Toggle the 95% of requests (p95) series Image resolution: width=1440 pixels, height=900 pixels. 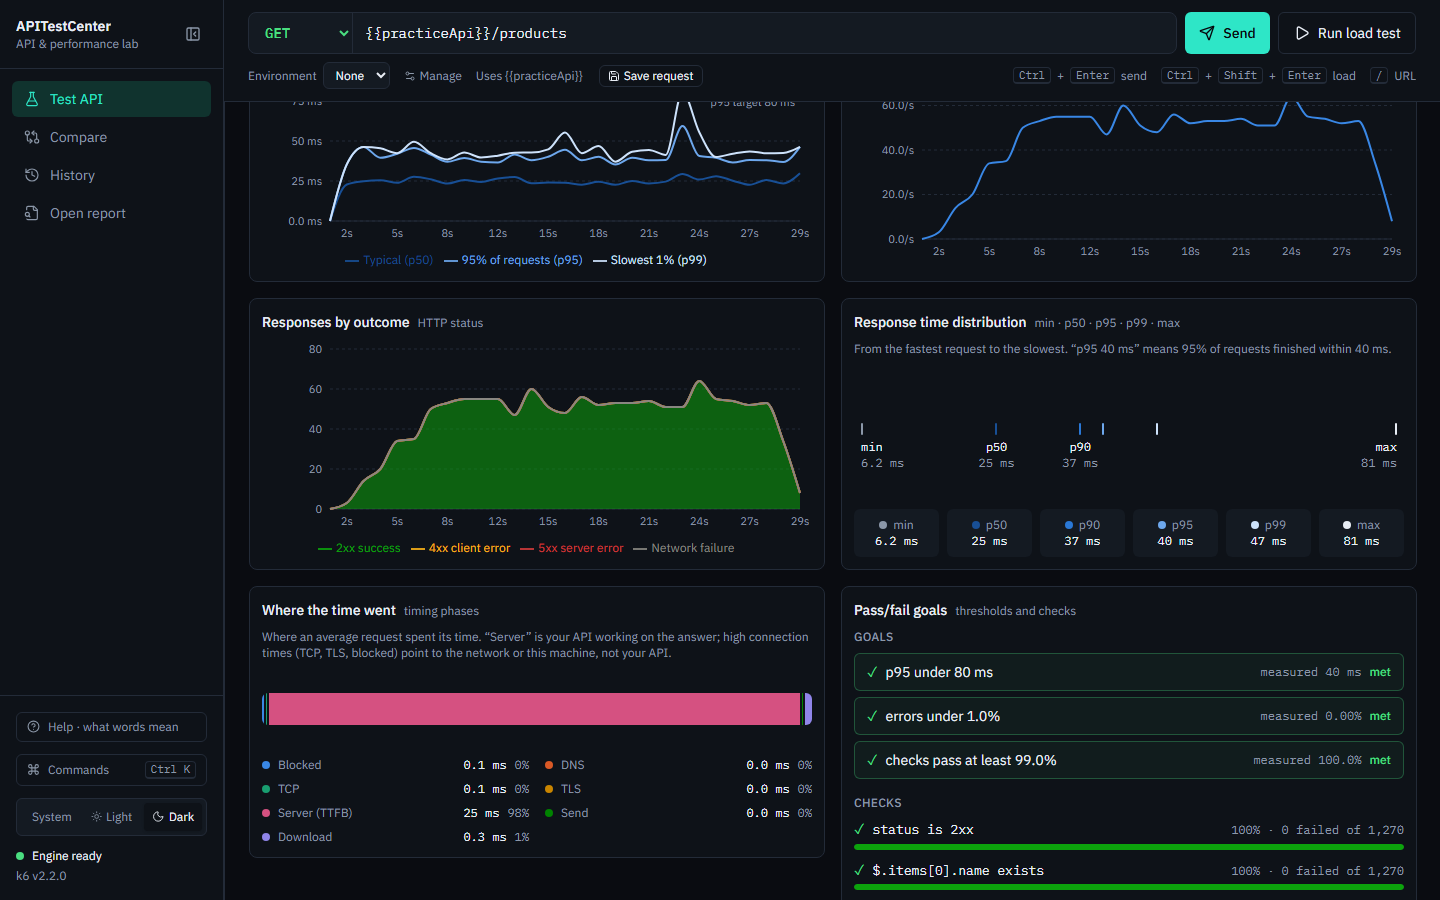click(513, 260)
